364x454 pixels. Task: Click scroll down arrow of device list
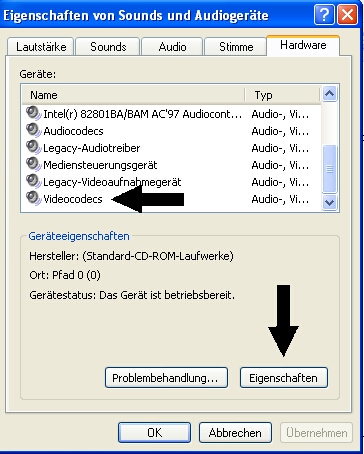[x=329, y=202]
